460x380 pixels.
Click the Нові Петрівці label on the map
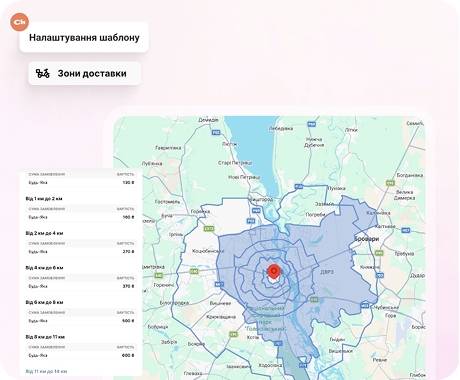(244, 177)
